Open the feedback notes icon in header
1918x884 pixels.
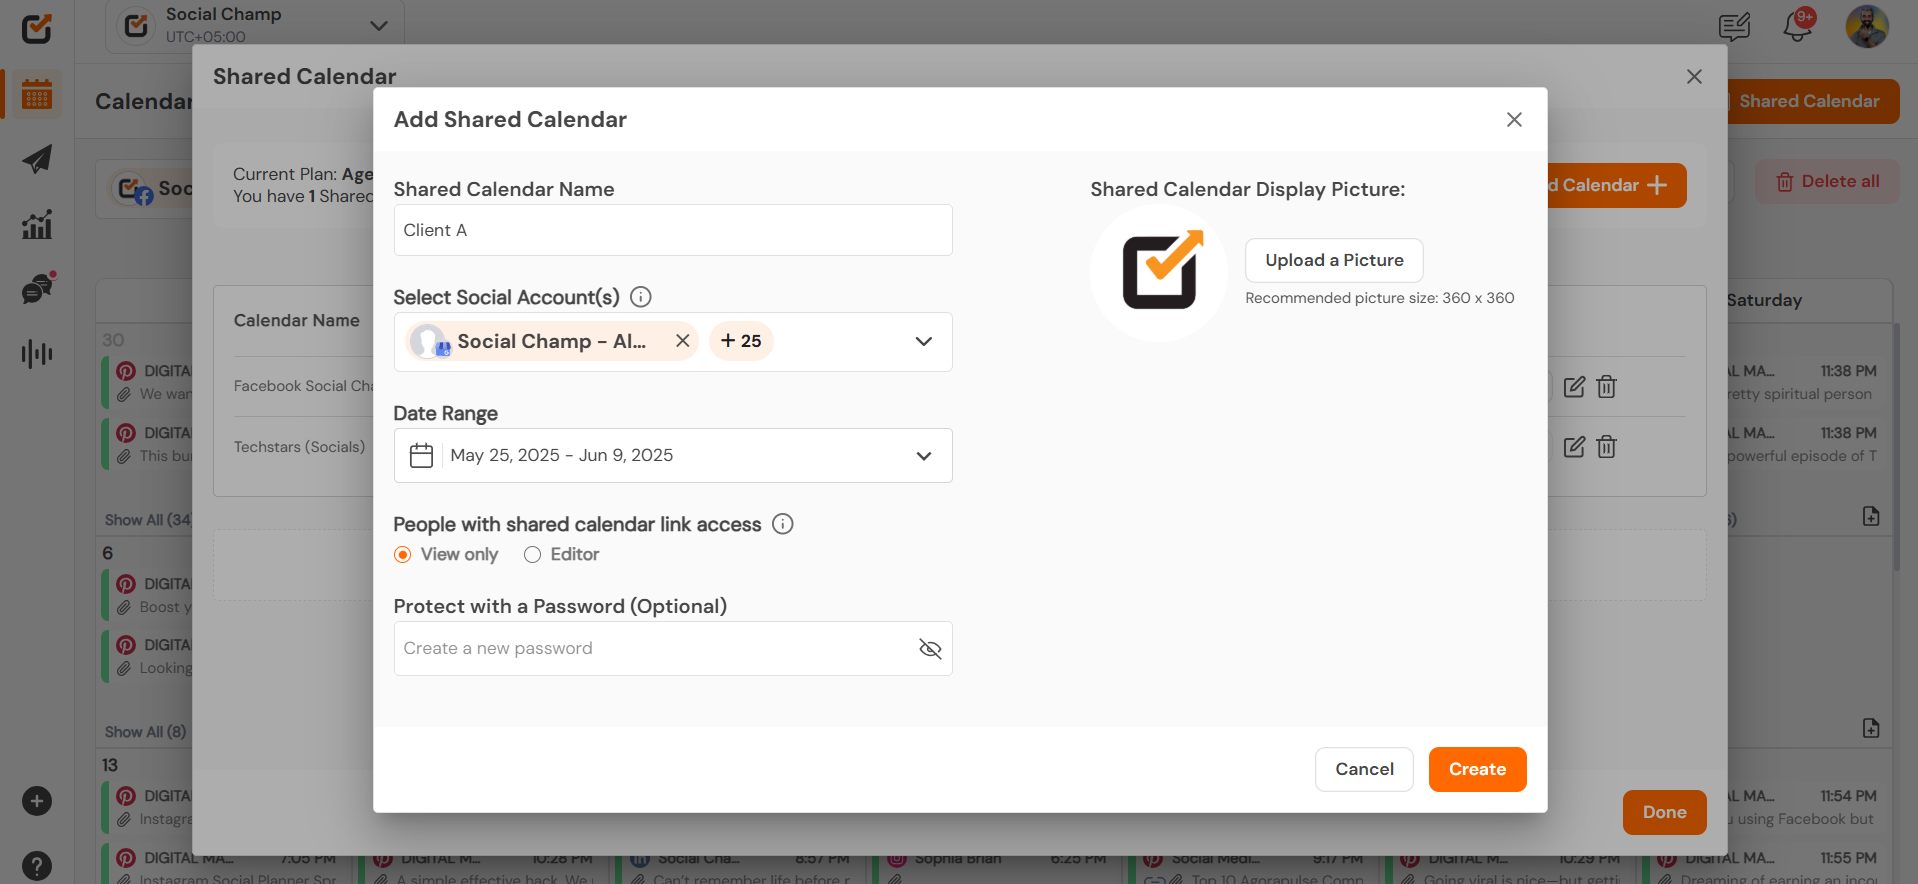pyautogui.click(x=1734, y=27)
